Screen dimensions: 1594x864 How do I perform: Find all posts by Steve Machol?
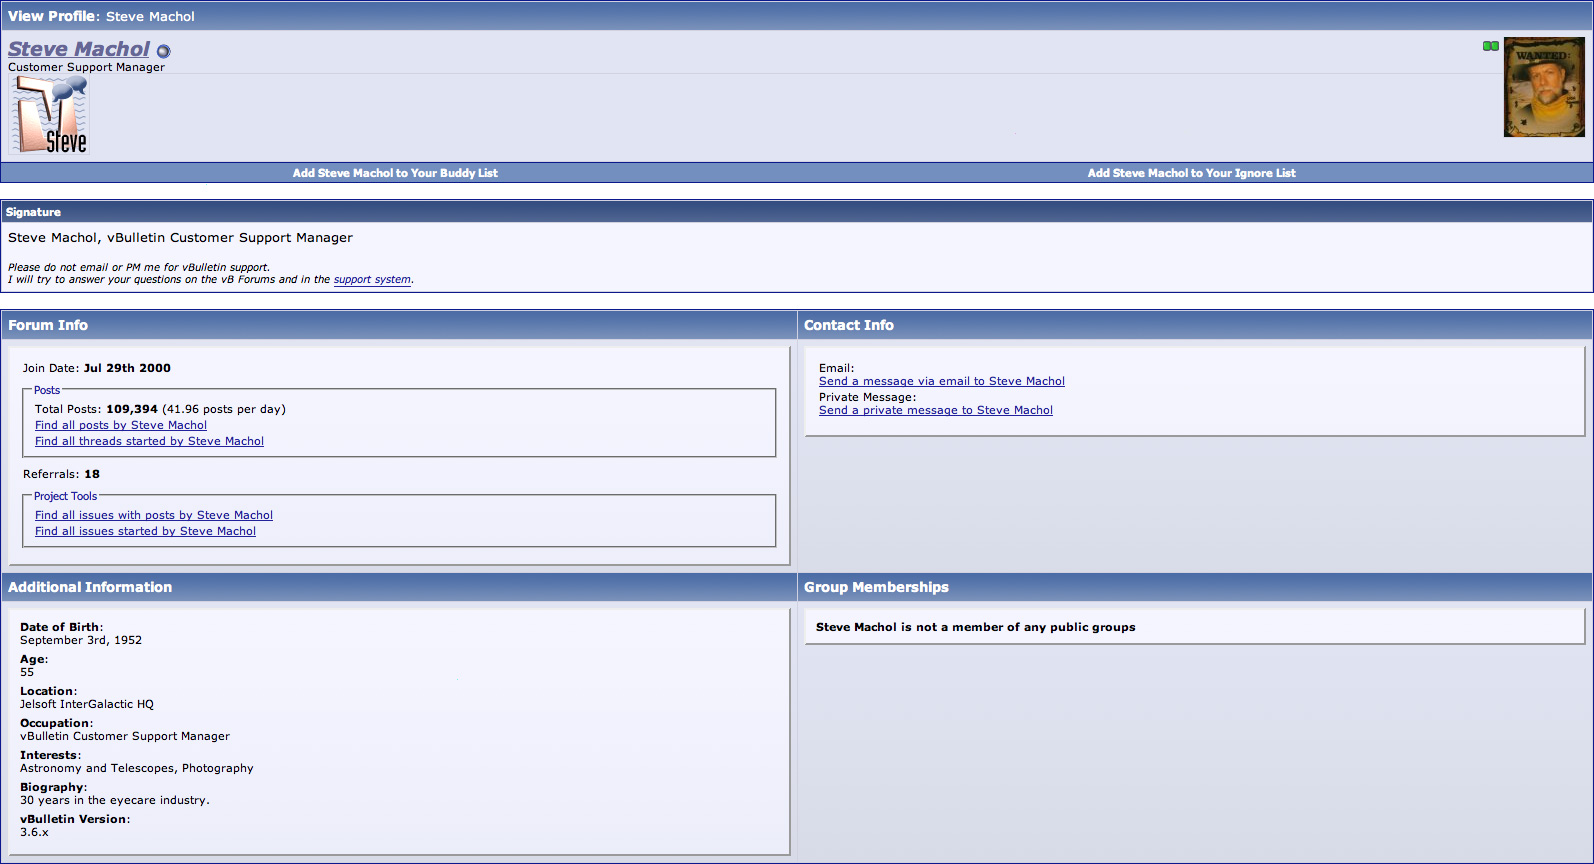tap(121, 425)
